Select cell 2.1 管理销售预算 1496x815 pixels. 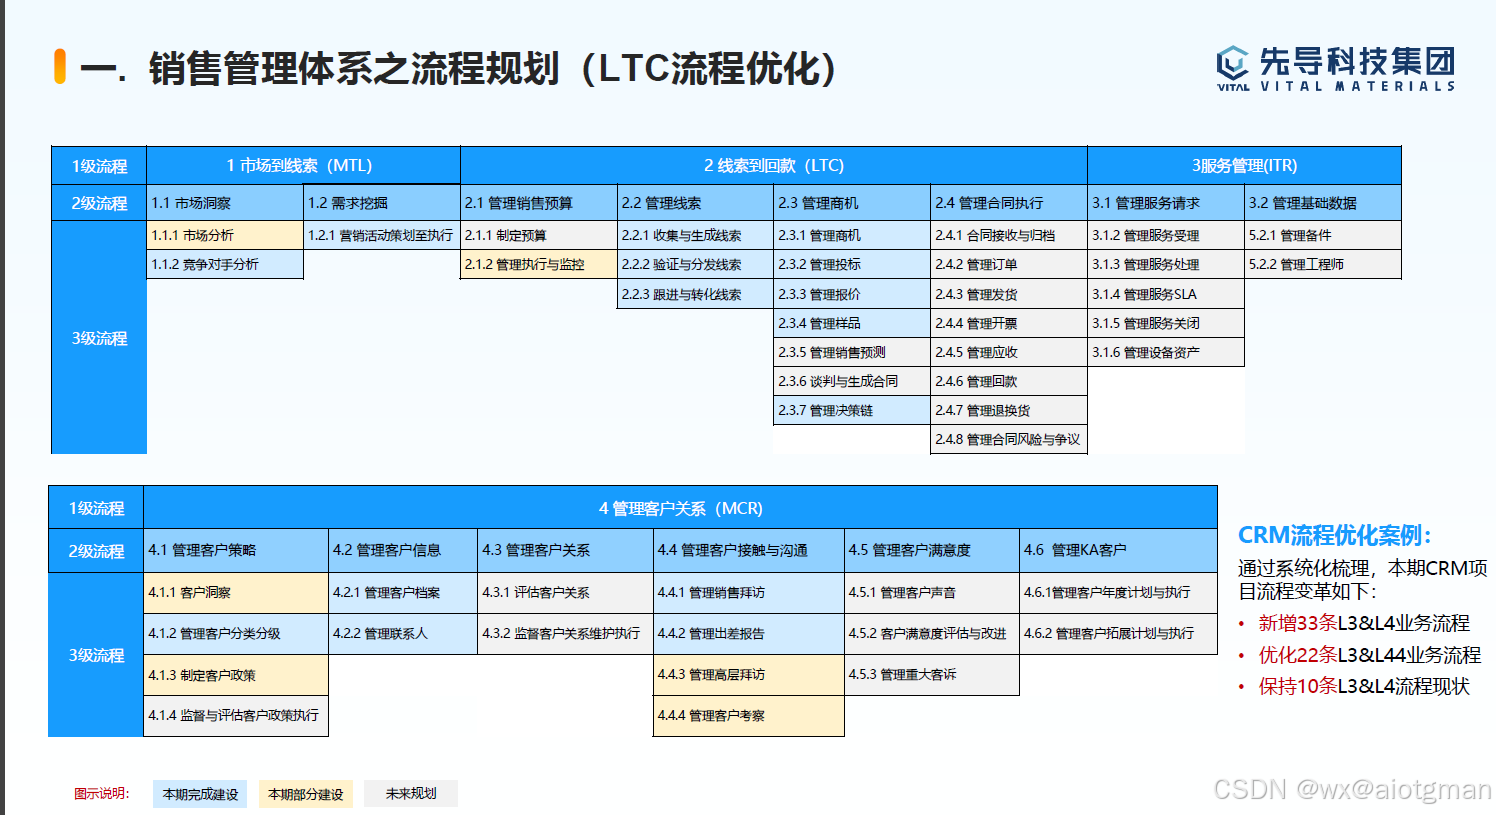tap(539, 203)
